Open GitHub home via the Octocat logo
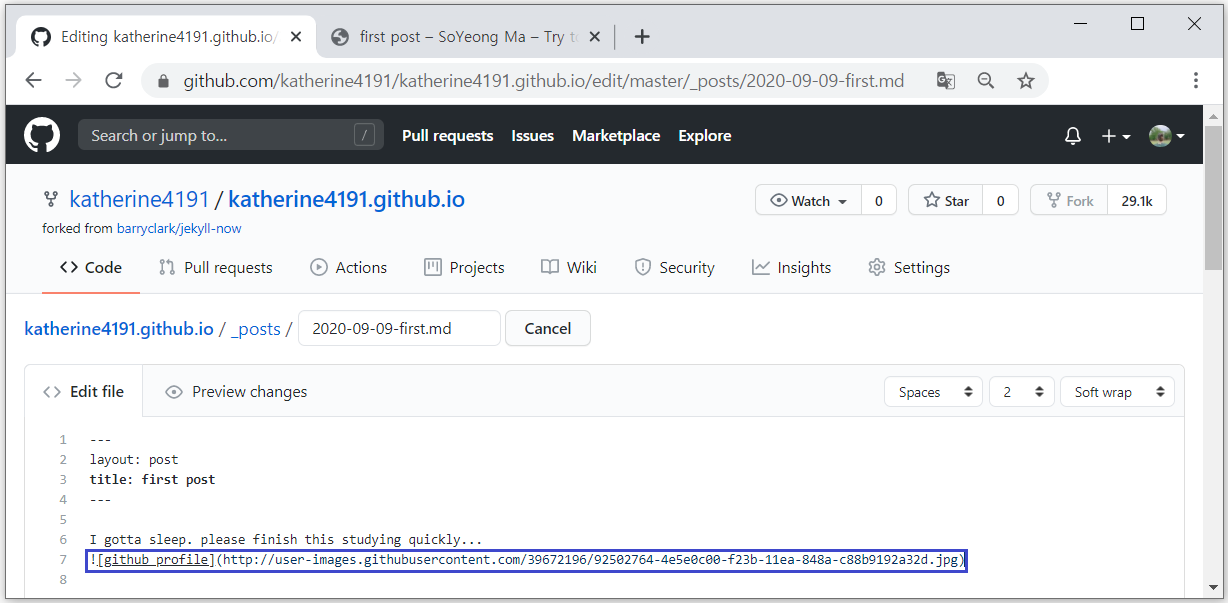The height and width of the screenshot is (603, 1228). (42, 135)
